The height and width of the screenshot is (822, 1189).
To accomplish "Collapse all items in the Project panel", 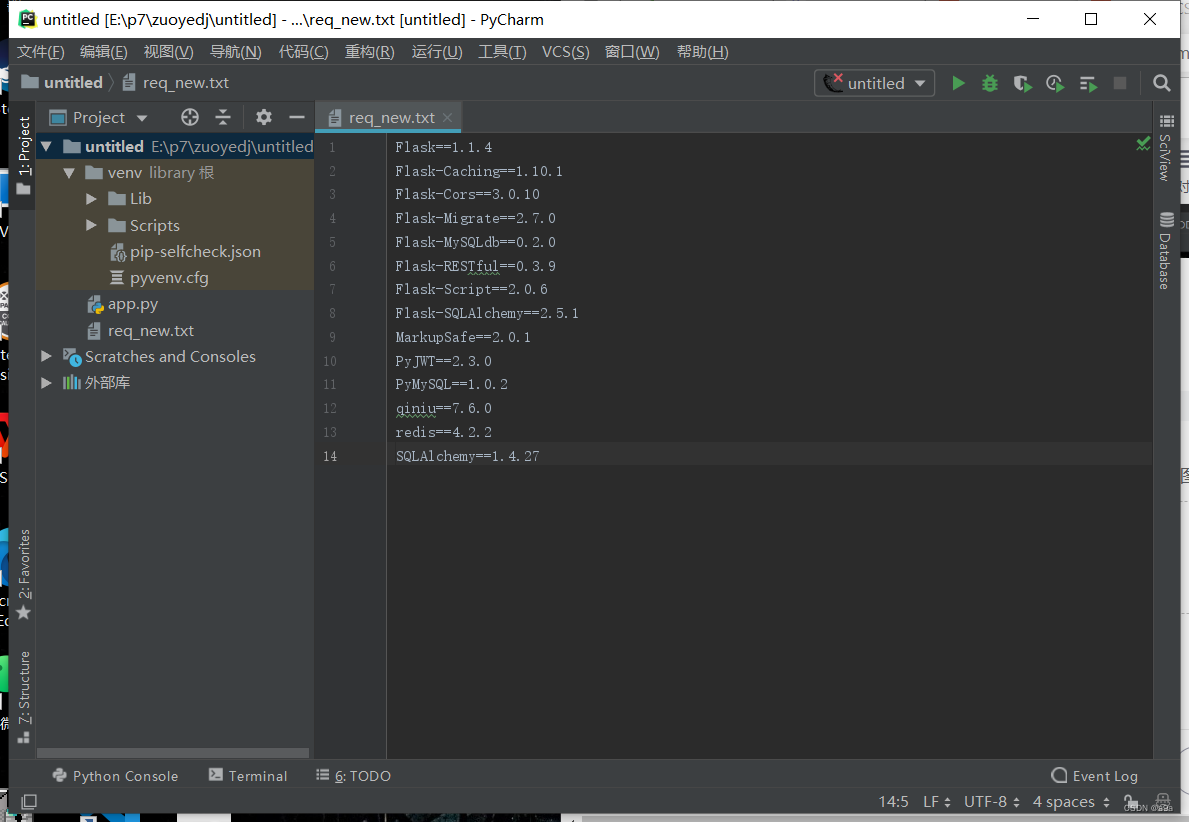I will click(223, 118).
